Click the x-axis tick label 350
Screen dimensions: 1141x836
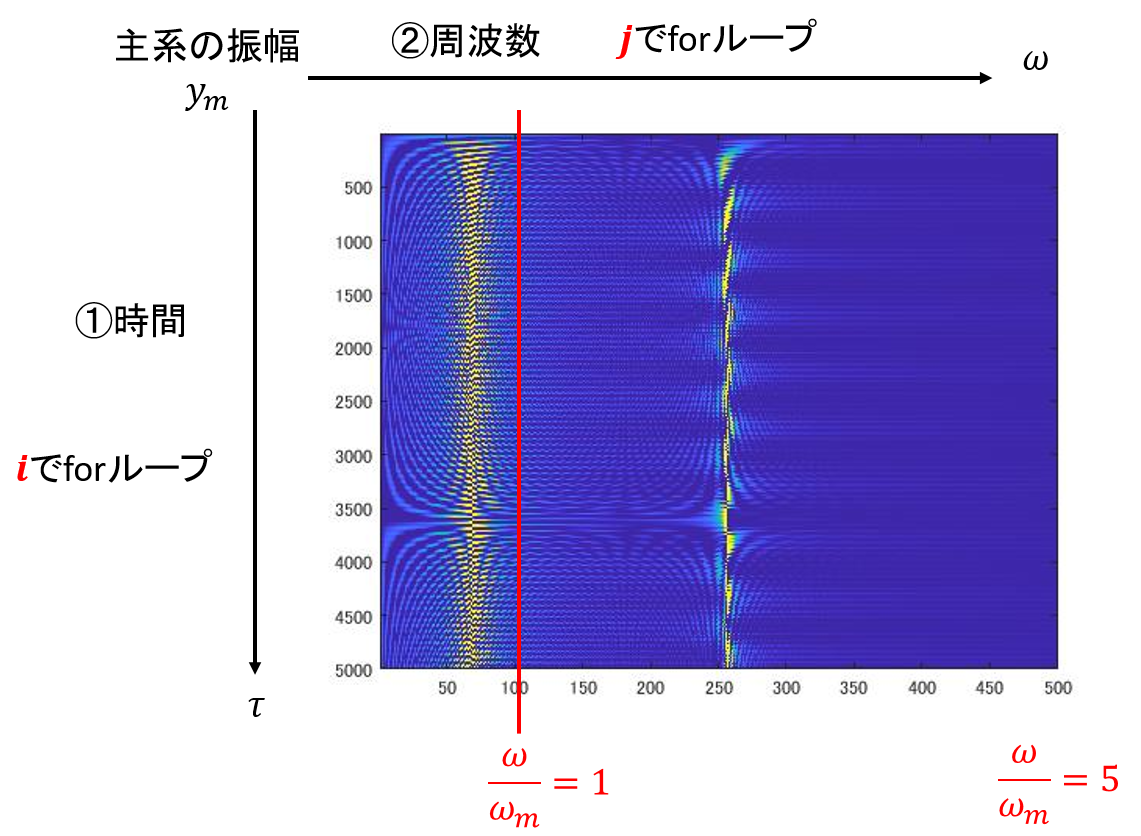[x=854, y=688]
